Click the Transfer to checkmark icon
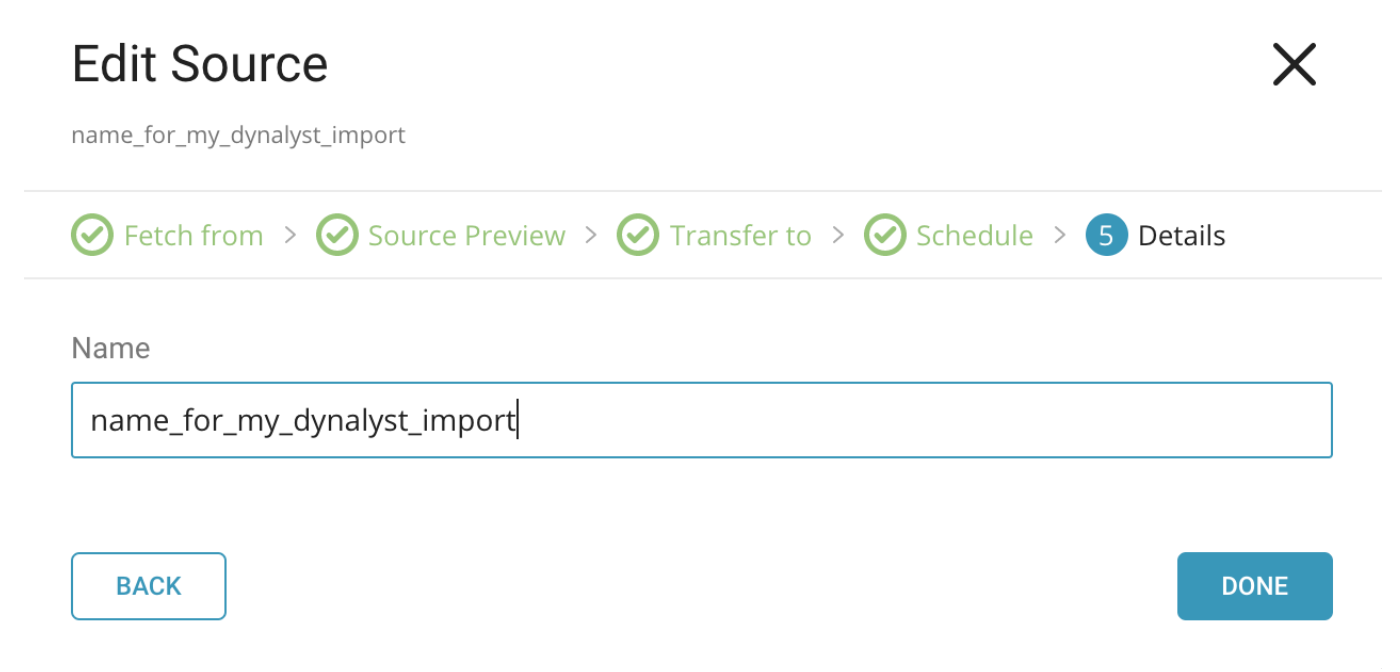Screen dimensions: 1400x672 [638, 236]
